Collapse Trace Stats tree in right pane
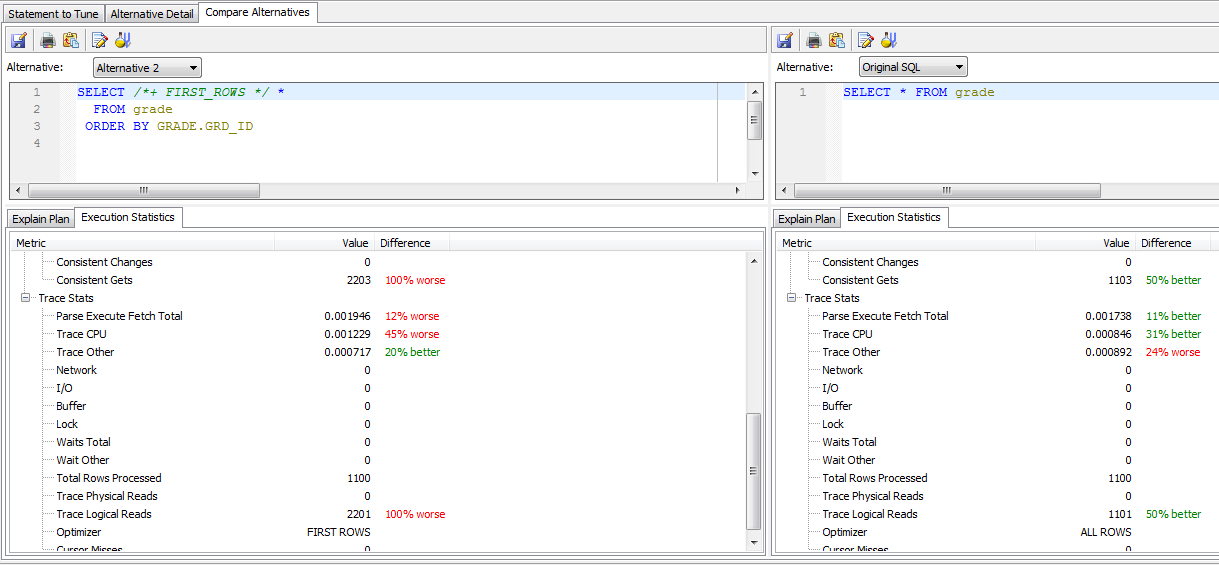Viewport: 1219px width, 565px height. tap(792, 298)
